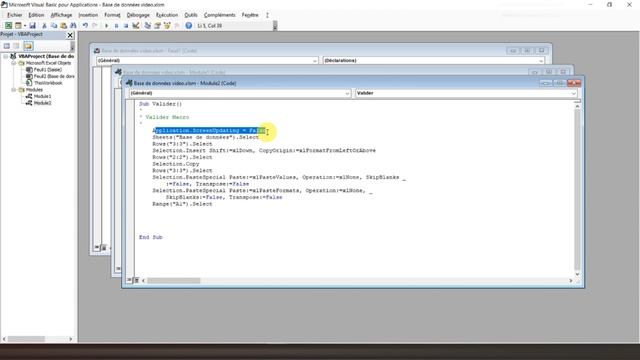
Task: Collapse the Microsoft Excel Objects folder
Action: click(13, 63)
